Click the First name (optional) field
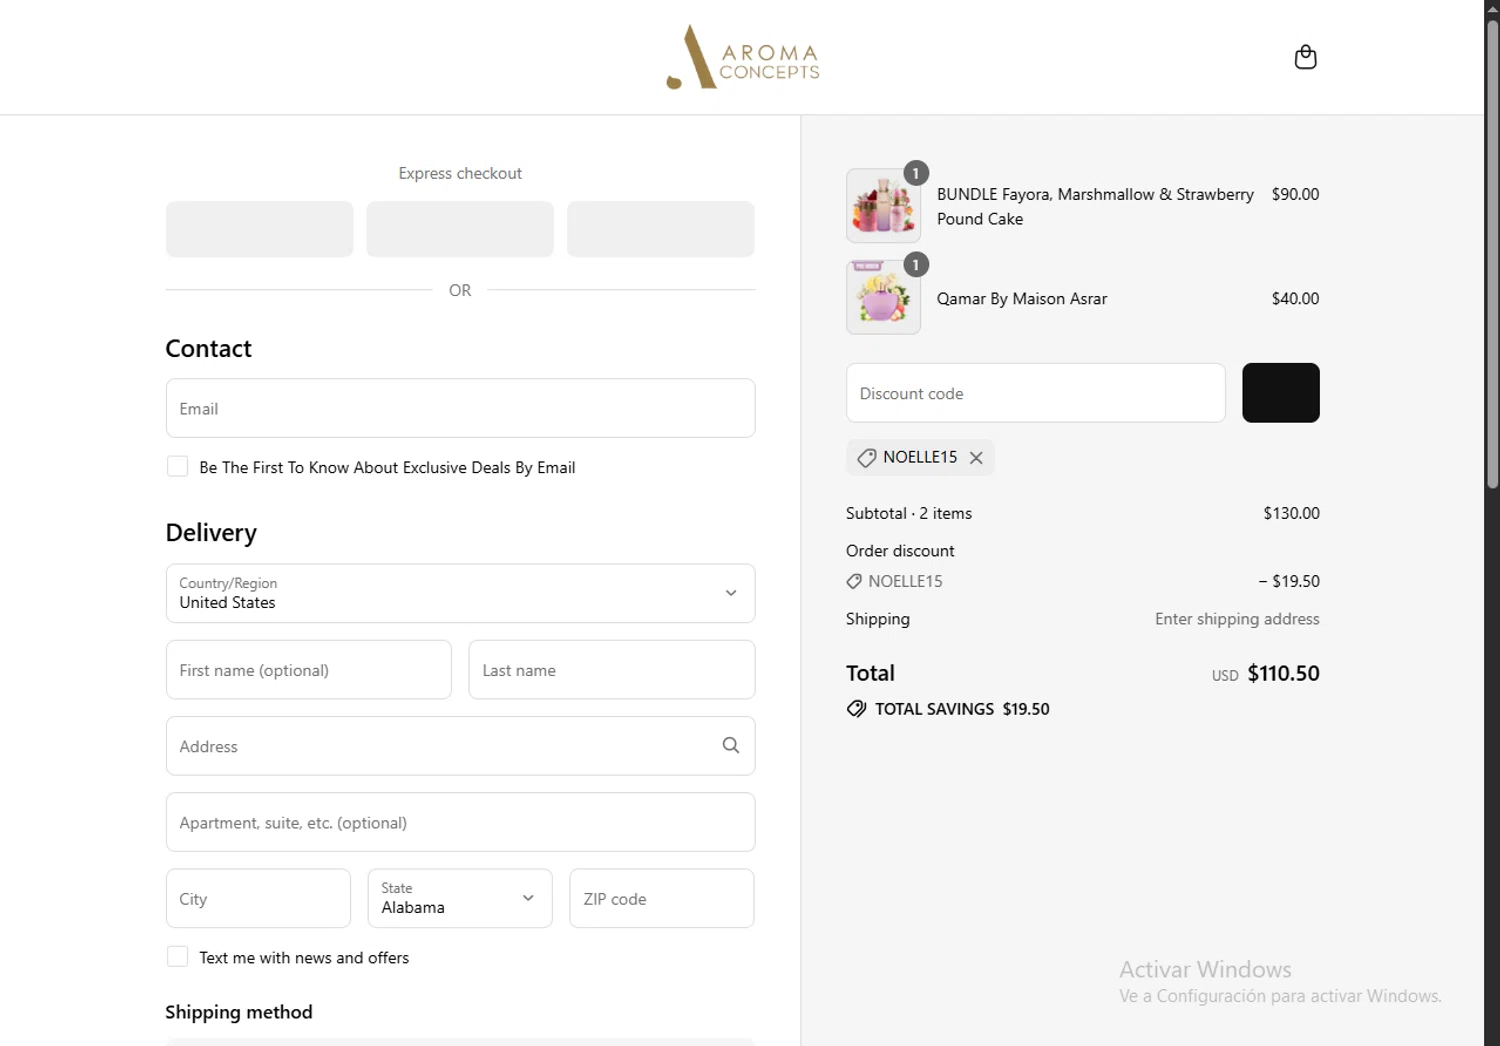This screenshot has height=1046, width=1500. 308,670
